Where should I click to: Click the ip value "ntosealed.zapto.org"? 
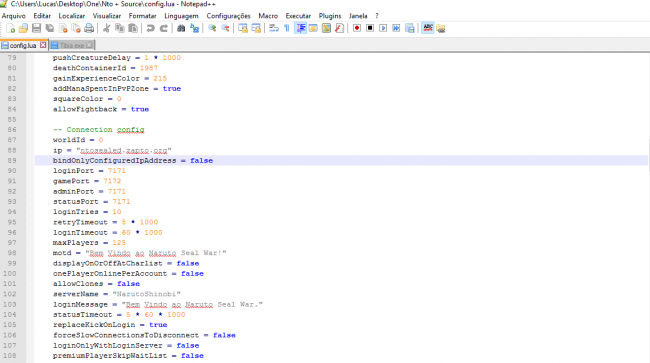(124, 150)
